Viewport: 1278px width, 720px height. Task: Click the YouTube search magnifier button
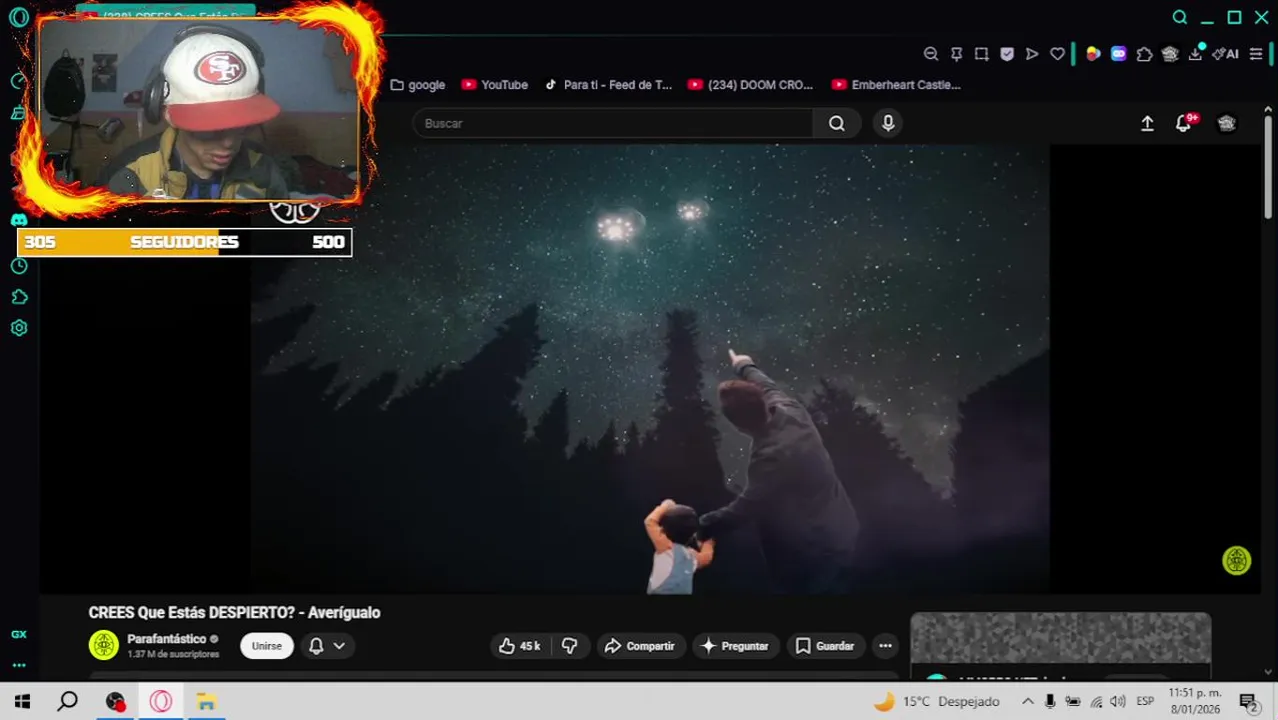pyautogui.click(x=837, y=123)
